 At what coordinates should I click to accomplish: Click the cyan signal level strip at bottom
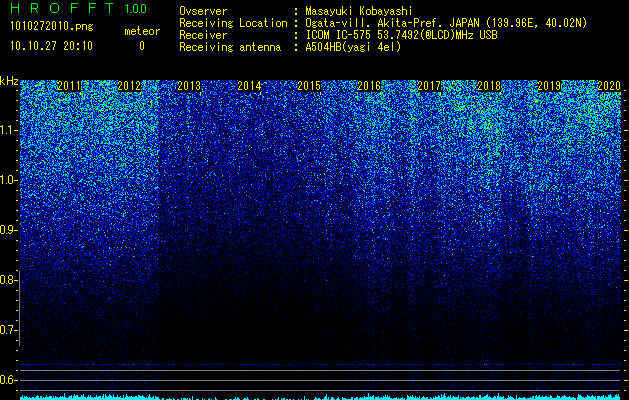click(321, 397)
